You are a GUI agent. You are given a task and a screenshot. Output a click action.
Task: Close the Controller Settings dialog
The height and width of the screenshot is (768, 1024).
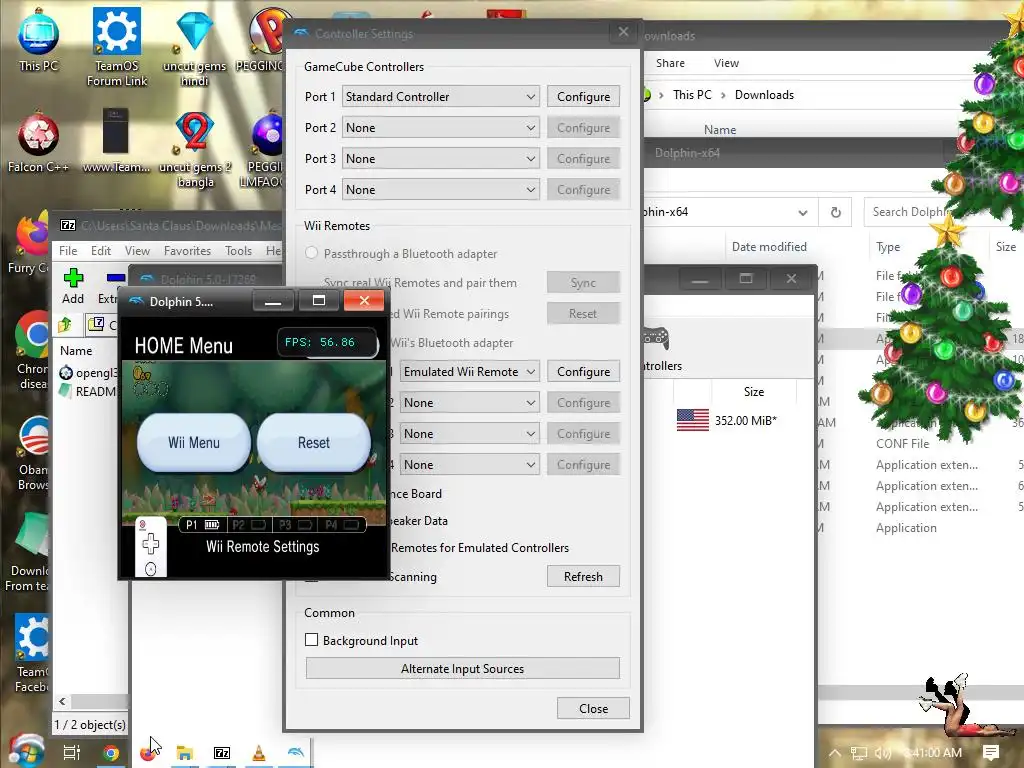(x=593, y=709)
